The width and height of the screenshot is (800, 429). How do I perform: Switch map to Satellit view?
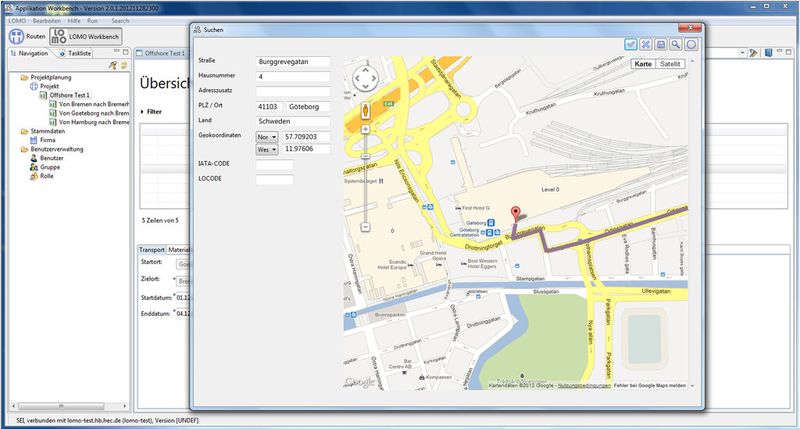tap(669, 64)
